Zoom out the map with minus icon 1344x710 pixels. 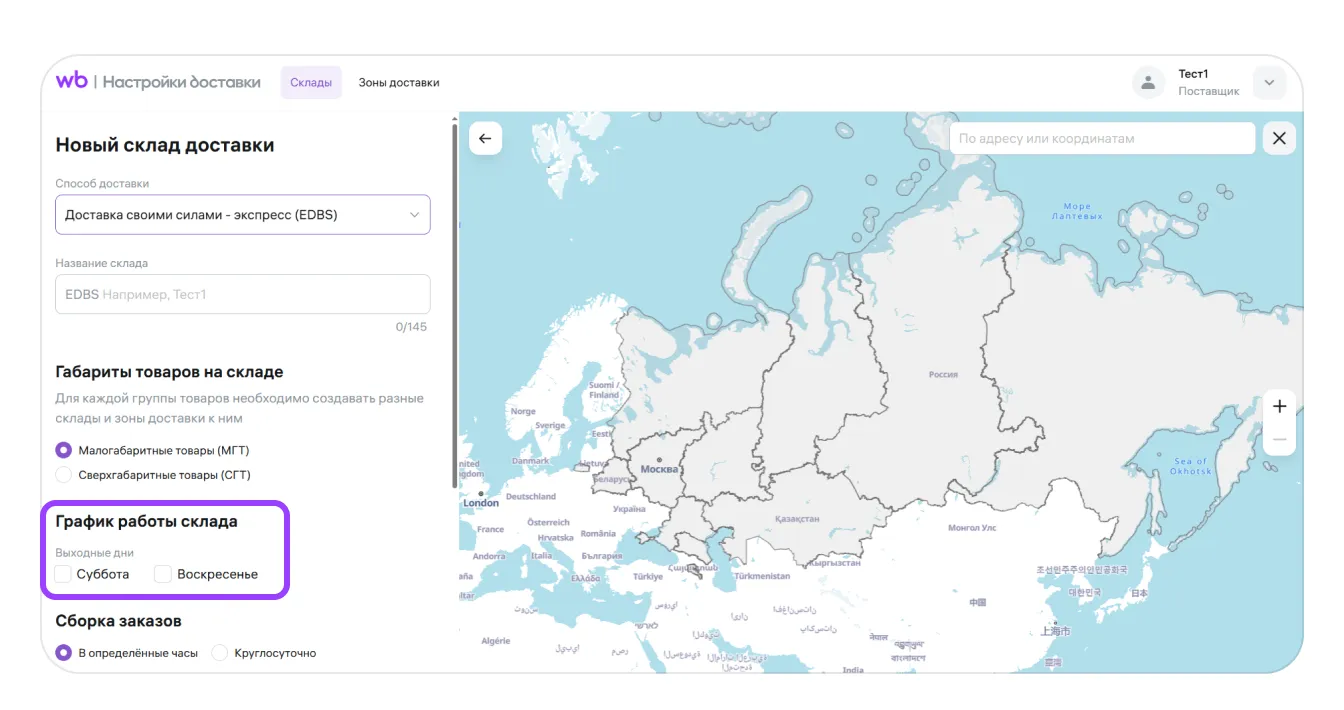[x=1279, y=440]
